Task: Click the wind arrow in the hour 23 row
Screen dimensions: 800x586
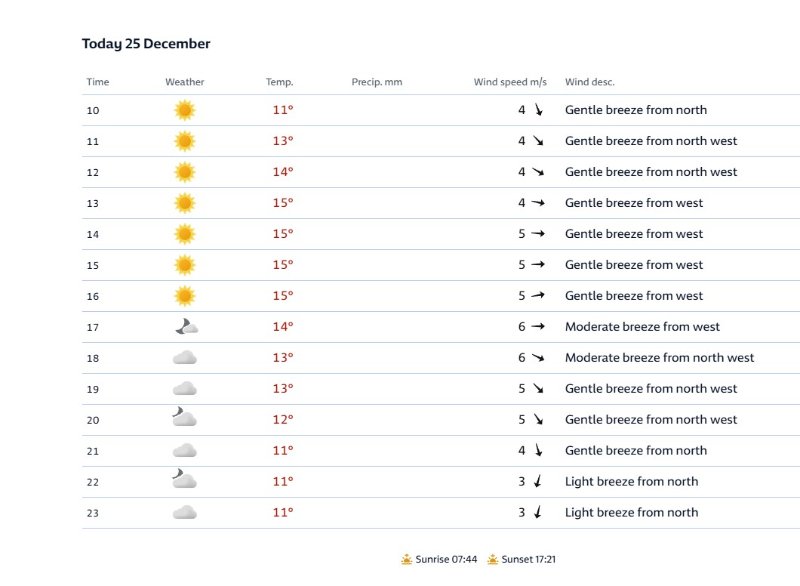Action: point(538,512)
